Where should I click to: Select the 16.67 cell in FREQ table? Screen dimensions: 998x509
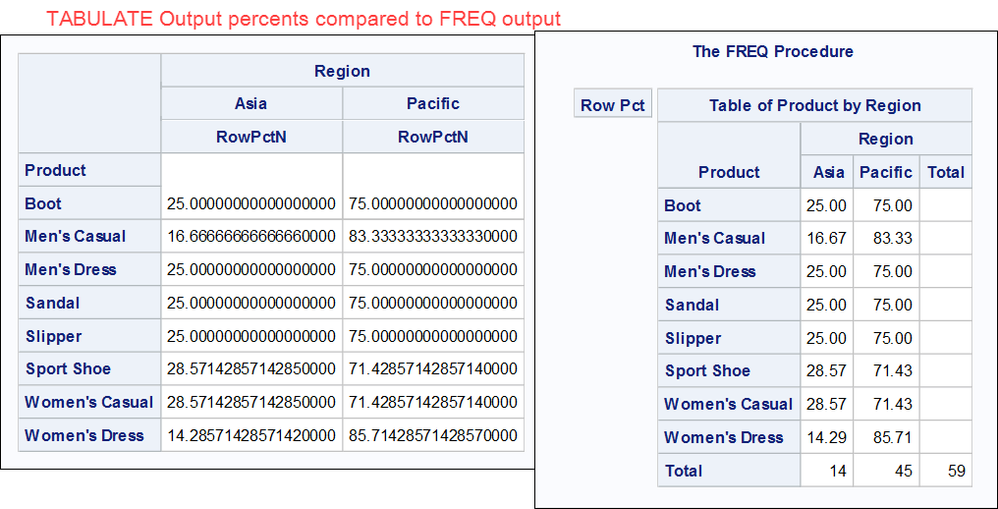(829, 239)
